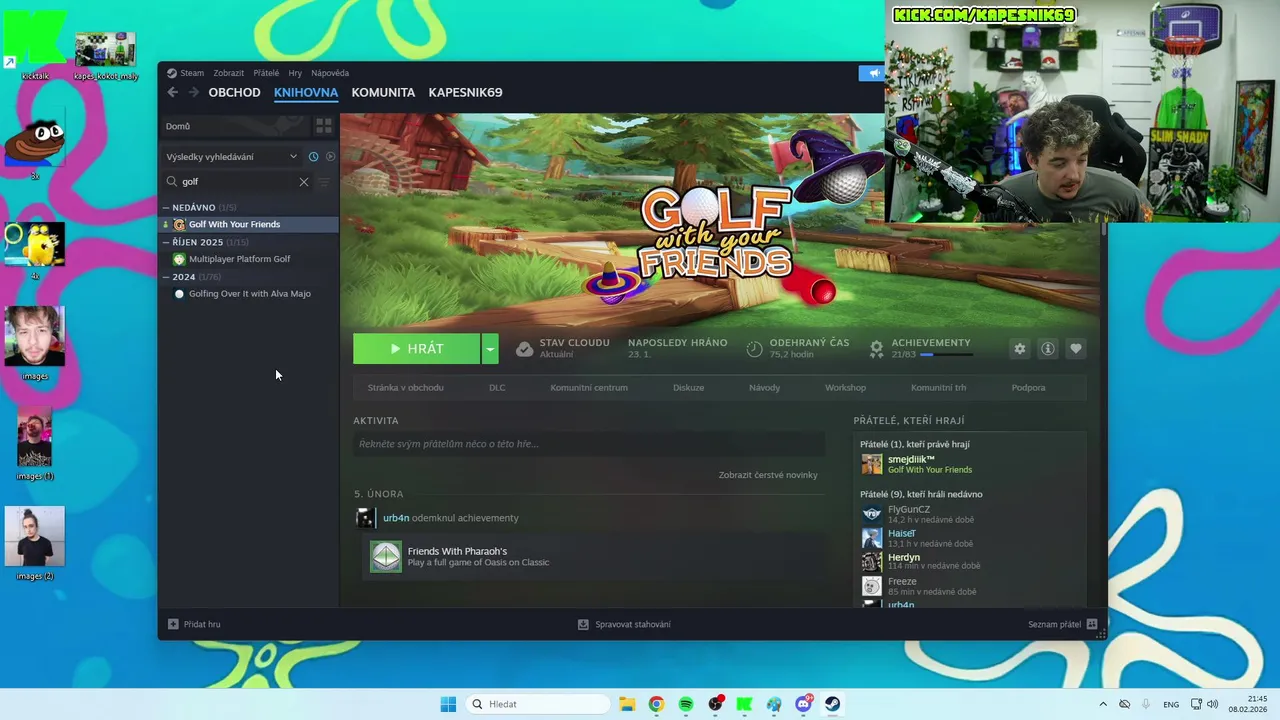The image size is (1280, 720).
Task: Toggle the ready-to-play filter icon
Action: [331, 157]
